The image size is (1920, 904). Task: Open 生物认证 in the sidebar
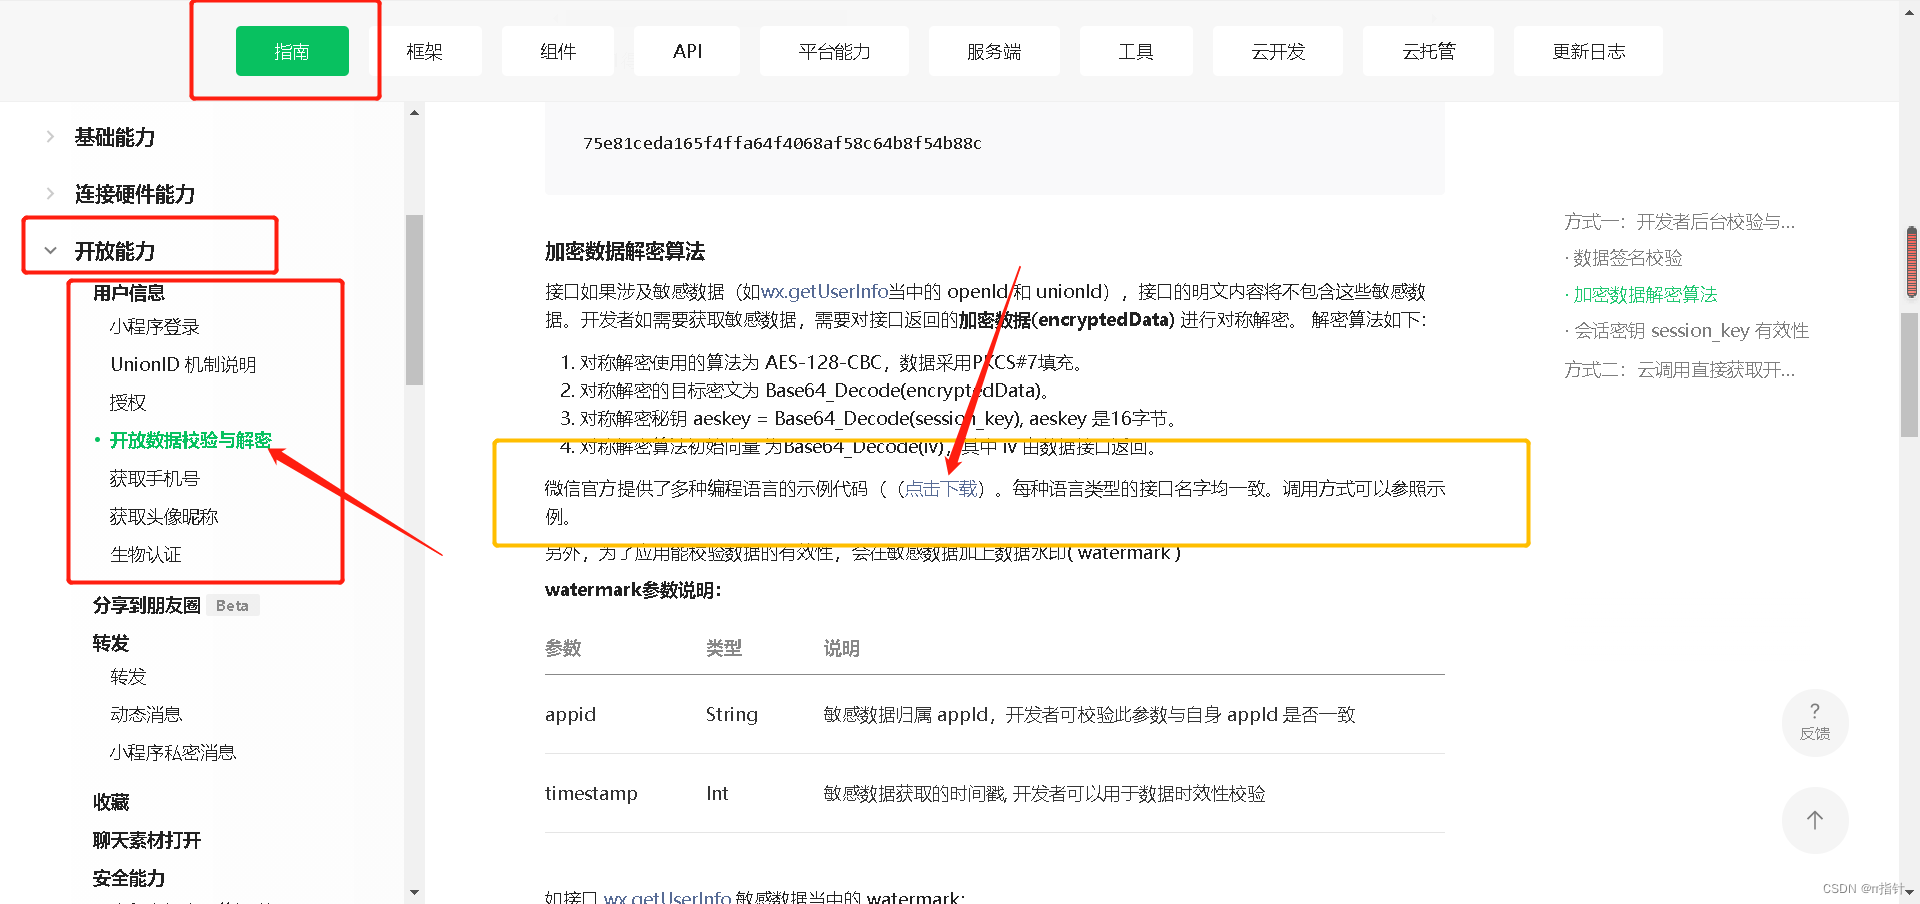pos(146,555)
